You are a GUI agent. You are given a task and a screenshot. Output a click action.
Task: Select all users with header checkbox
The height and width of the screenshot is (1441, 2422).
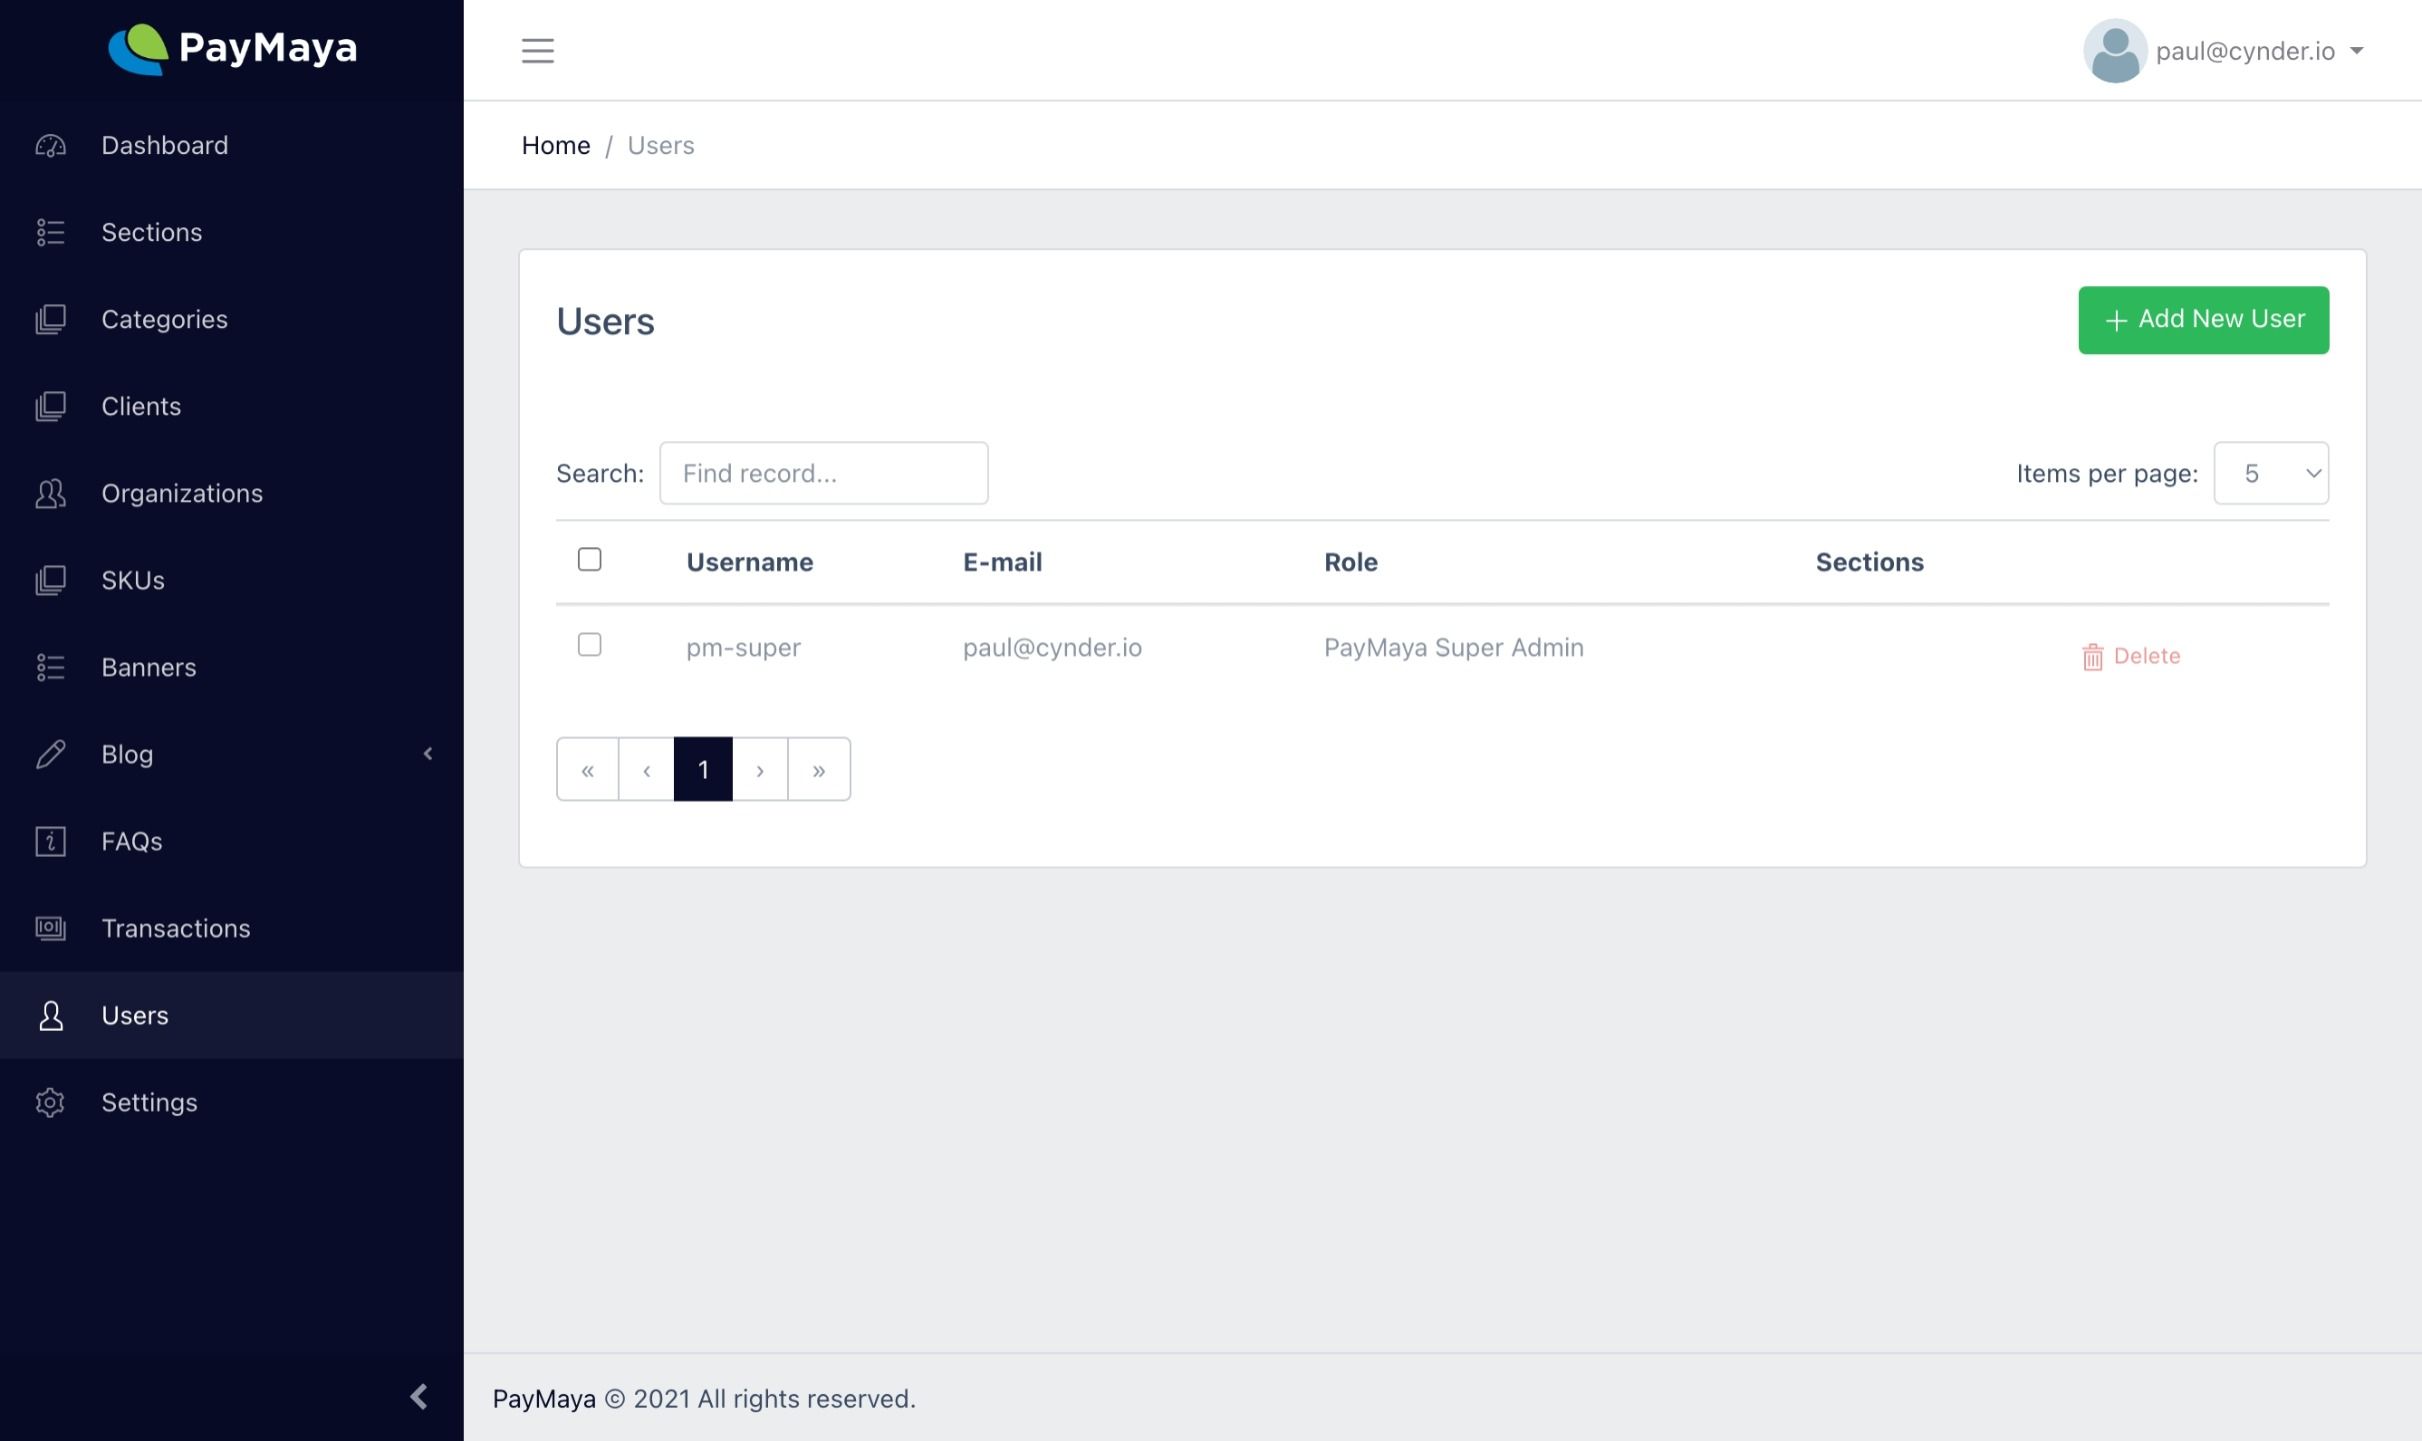point(590,559)
